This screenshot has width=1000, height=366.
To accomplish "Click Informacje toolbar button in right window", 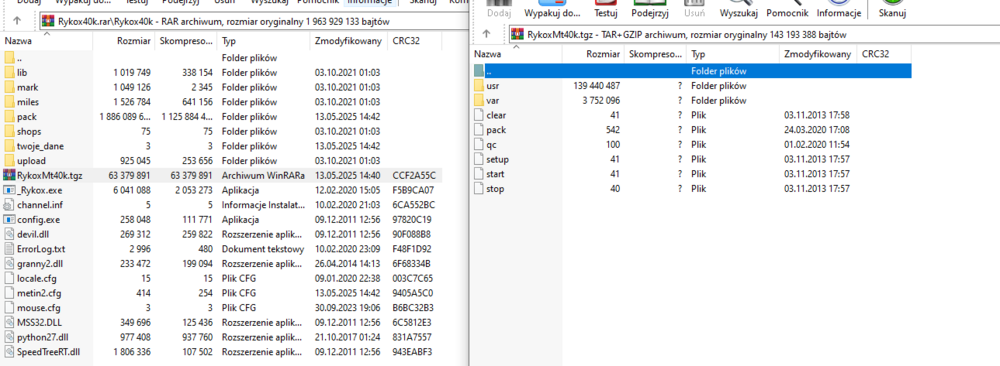I will tap(839, 10).
